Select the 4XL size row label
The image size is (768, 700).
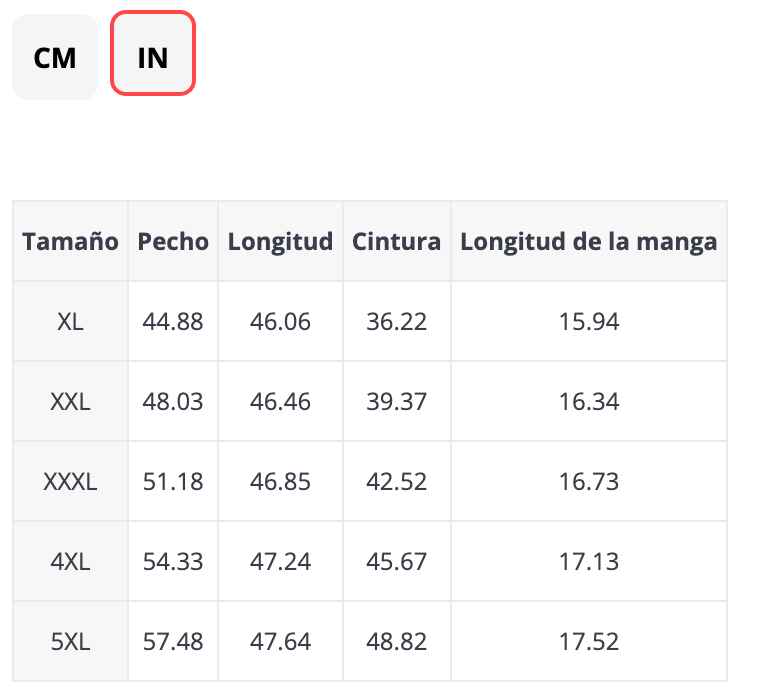click(x=71, y=562)
